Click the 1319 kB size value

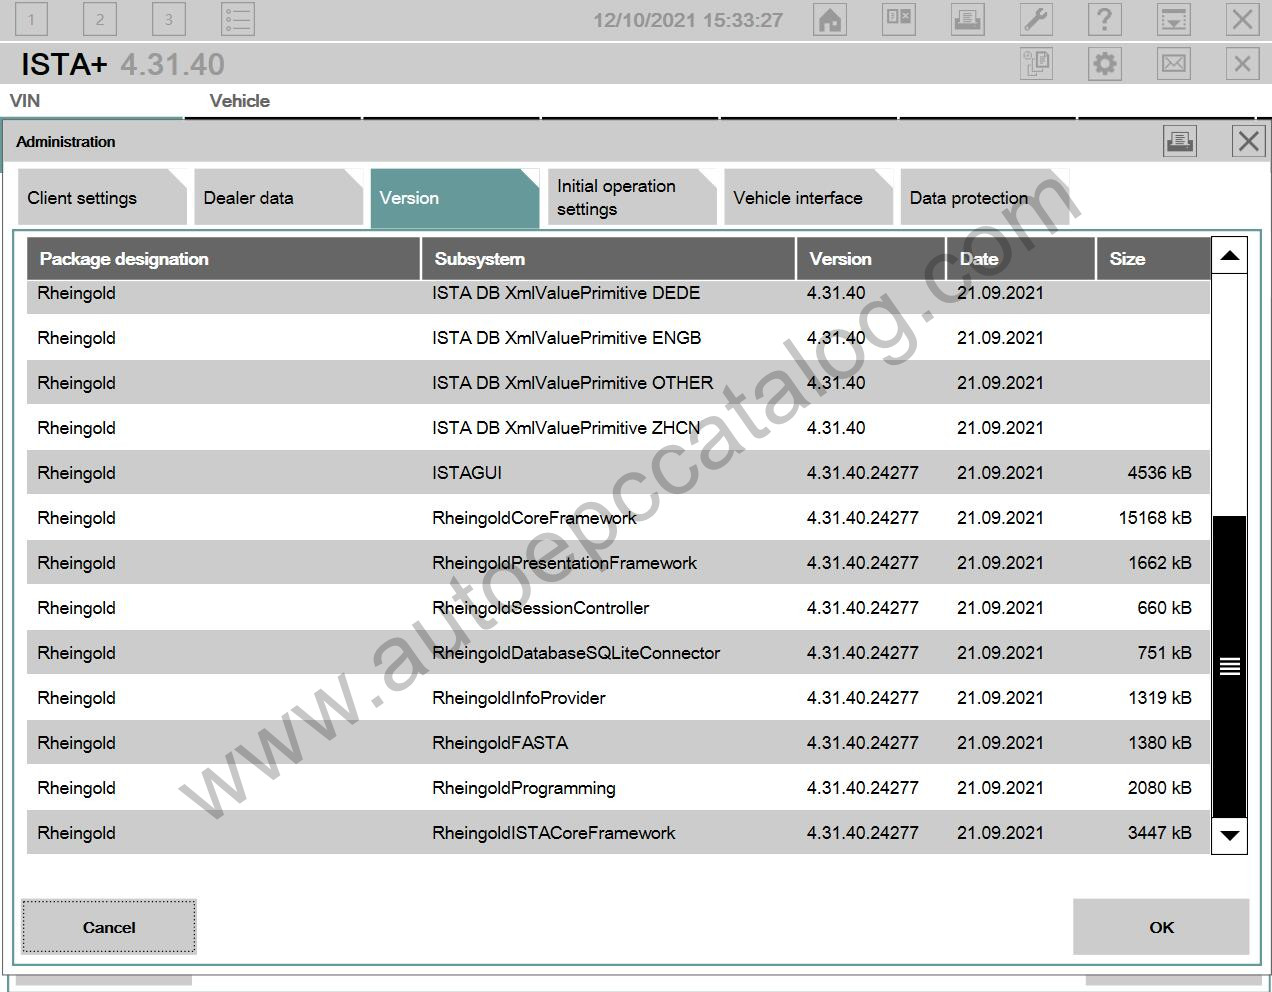coord(1159,698)
